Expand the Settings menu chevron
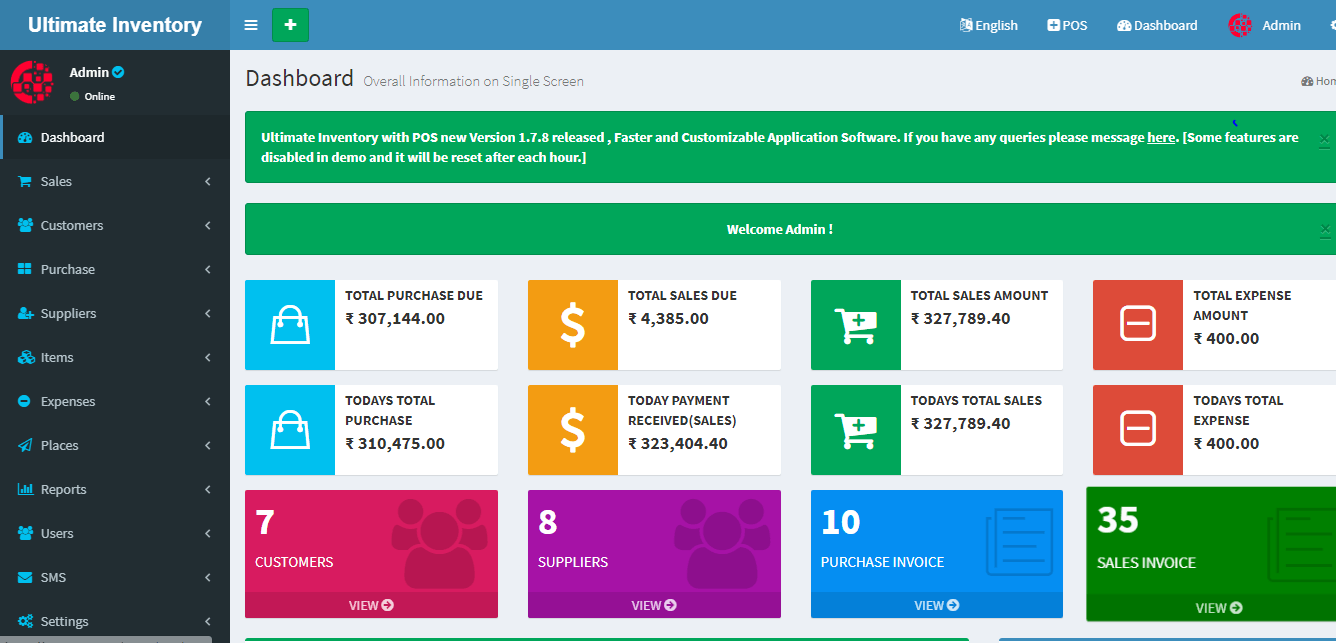Viewport: 1336px width, 643px height. 208,621
